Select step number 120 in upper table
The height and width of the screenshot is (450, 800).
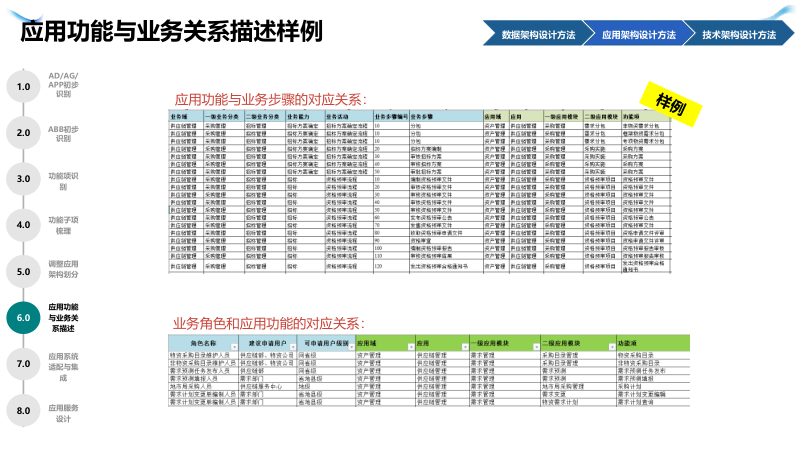click(x=391, y=266)
